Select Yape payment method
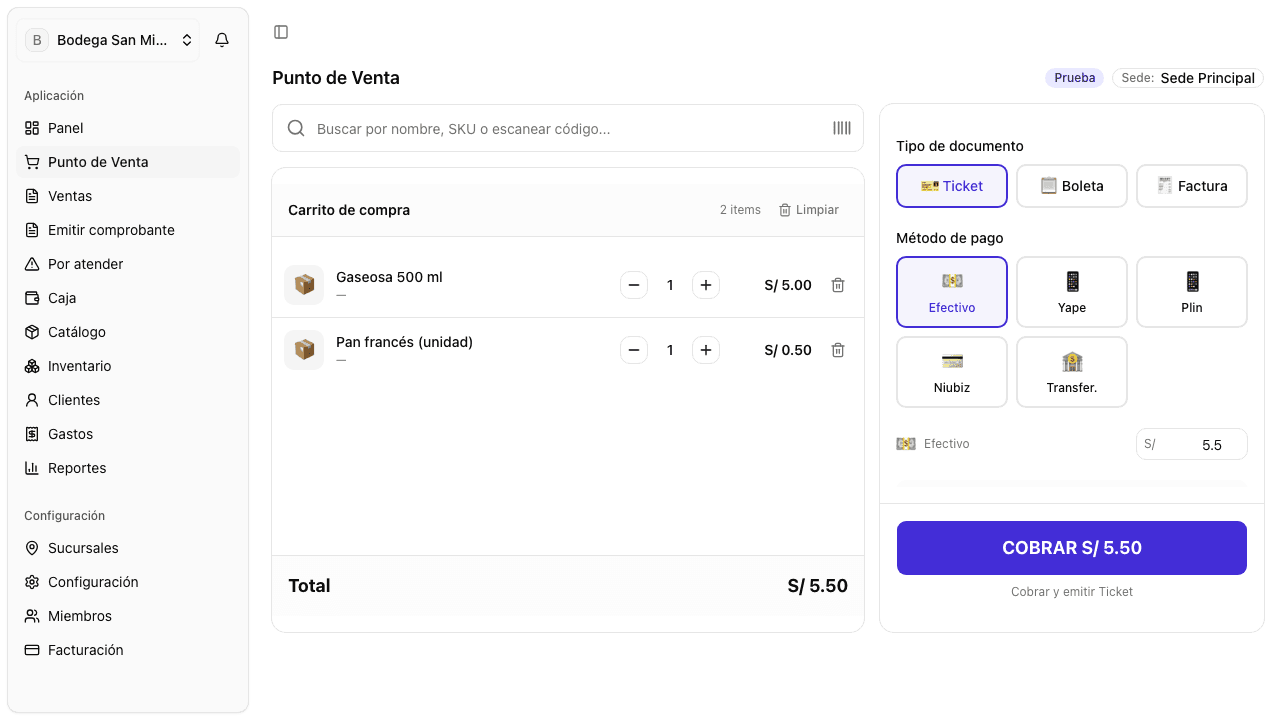The image size is (1280, 720). [1072, 292]
